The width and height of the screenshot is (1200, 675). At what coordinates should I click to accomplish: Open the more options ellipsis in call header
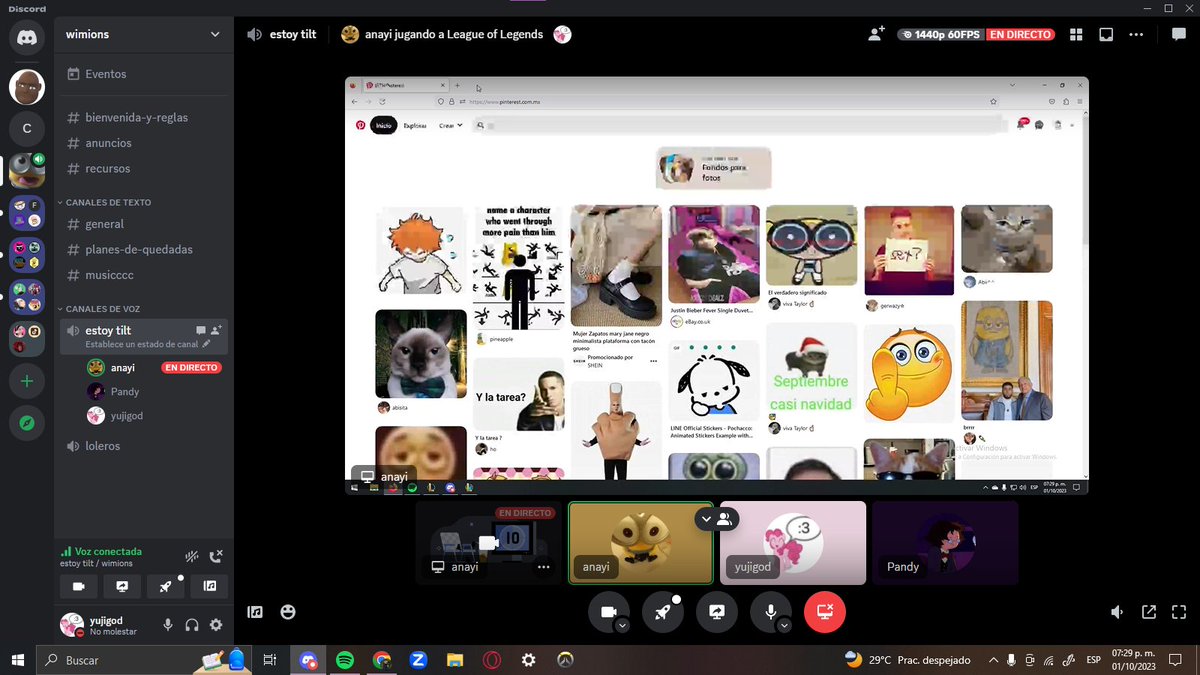[1136, 34]
